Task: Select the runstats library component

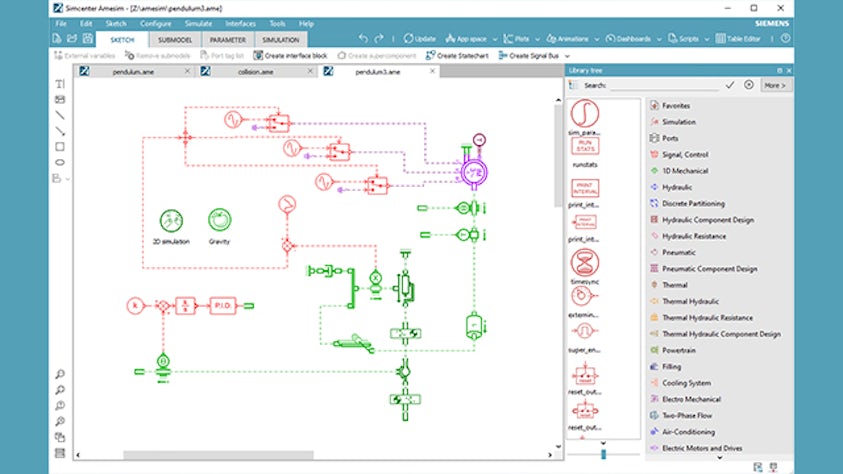Action: pyautogui.click(x=585, y=146)
